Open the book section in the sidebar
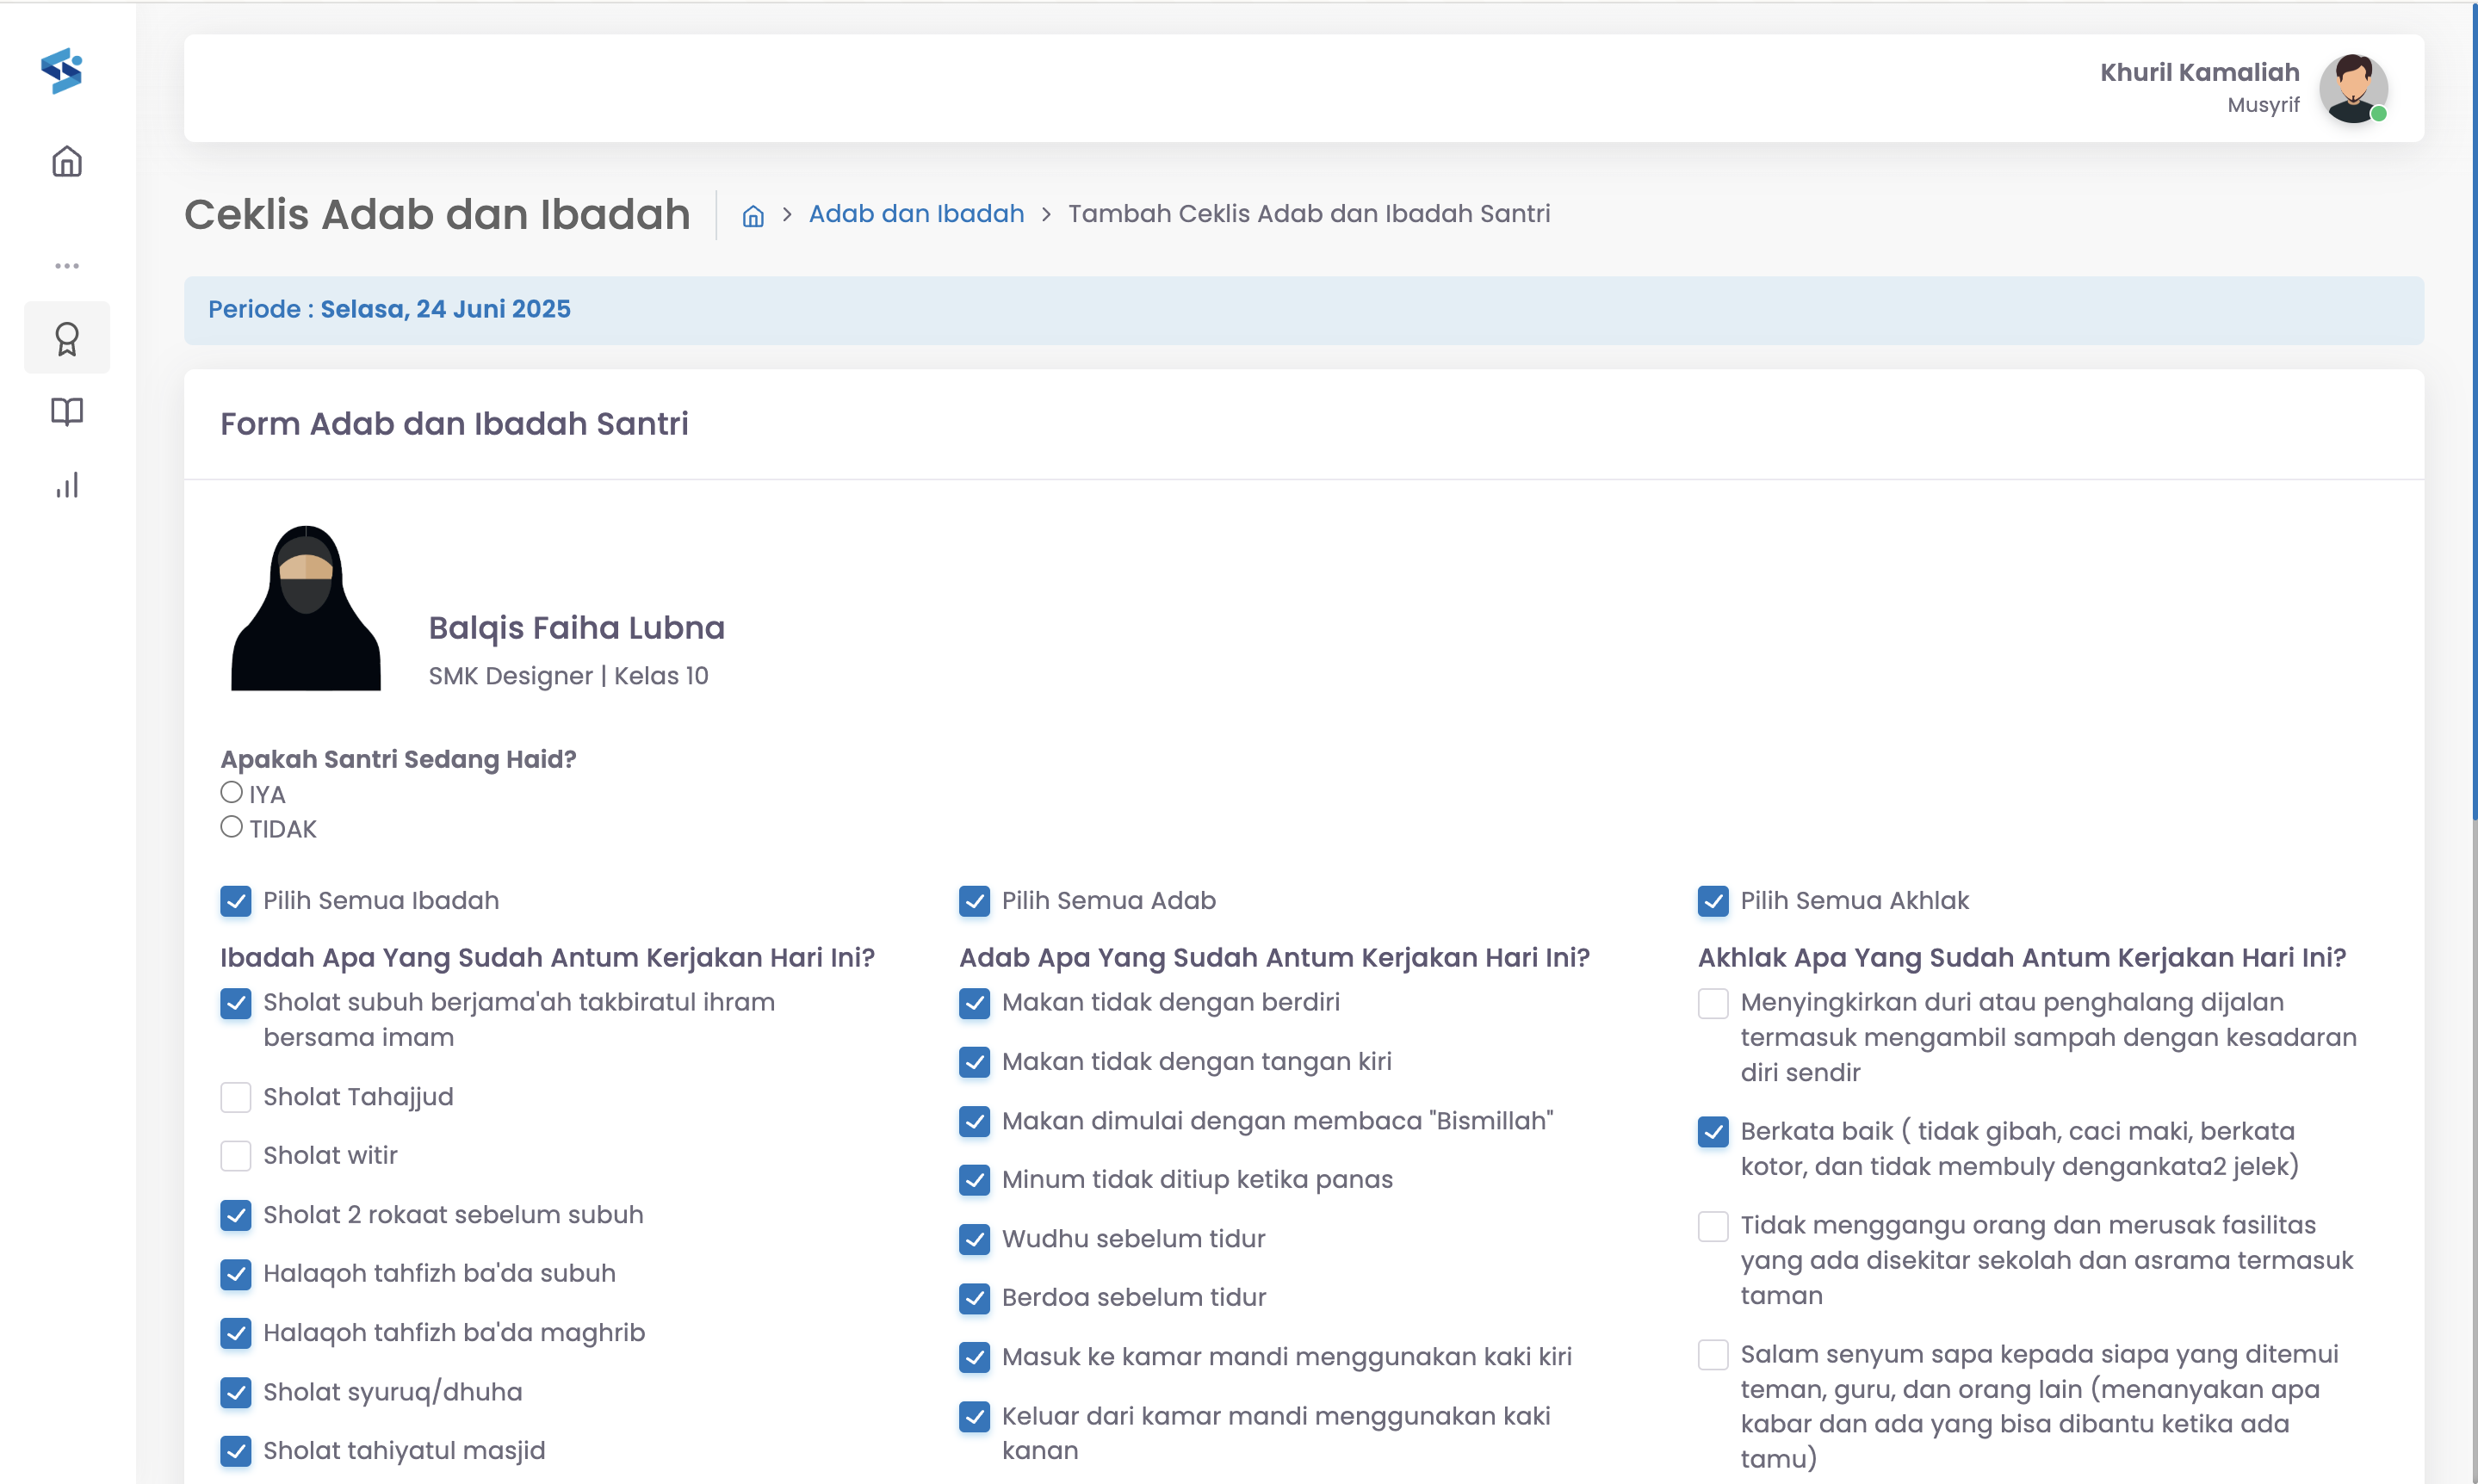This screenshot has width=2478, height=1484. click(x=66, y=412)
